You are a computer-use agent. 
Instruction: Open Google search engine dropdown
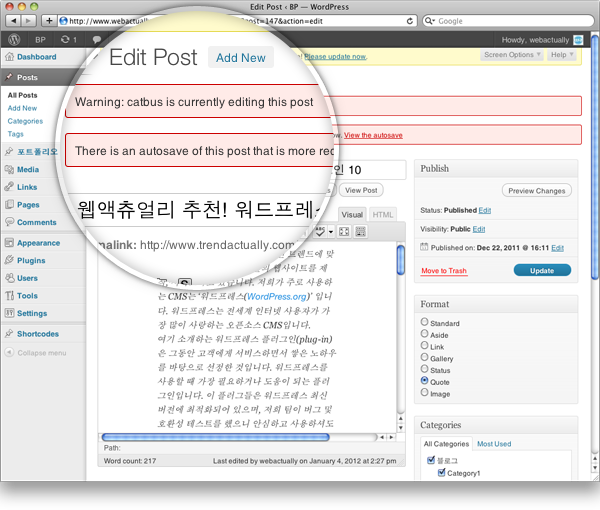(x=430, y=21)
